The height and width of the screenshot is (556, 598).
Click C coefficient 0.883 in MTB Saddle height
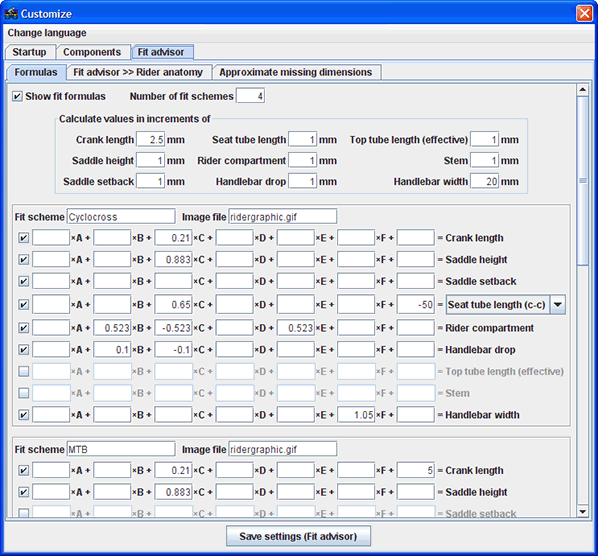[173, 492]
